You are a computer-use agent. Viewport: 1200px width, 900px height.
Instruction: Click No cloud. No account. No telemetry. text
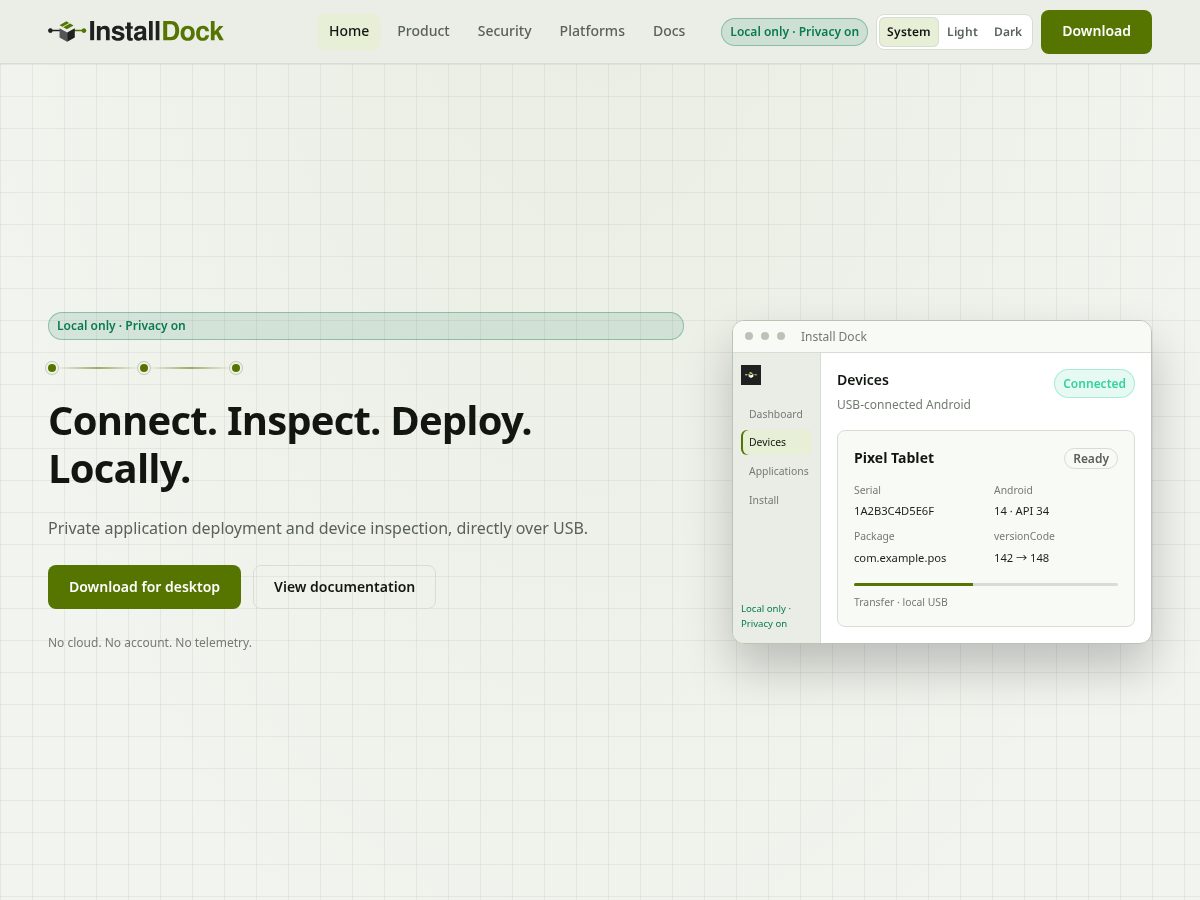(150, 643)
